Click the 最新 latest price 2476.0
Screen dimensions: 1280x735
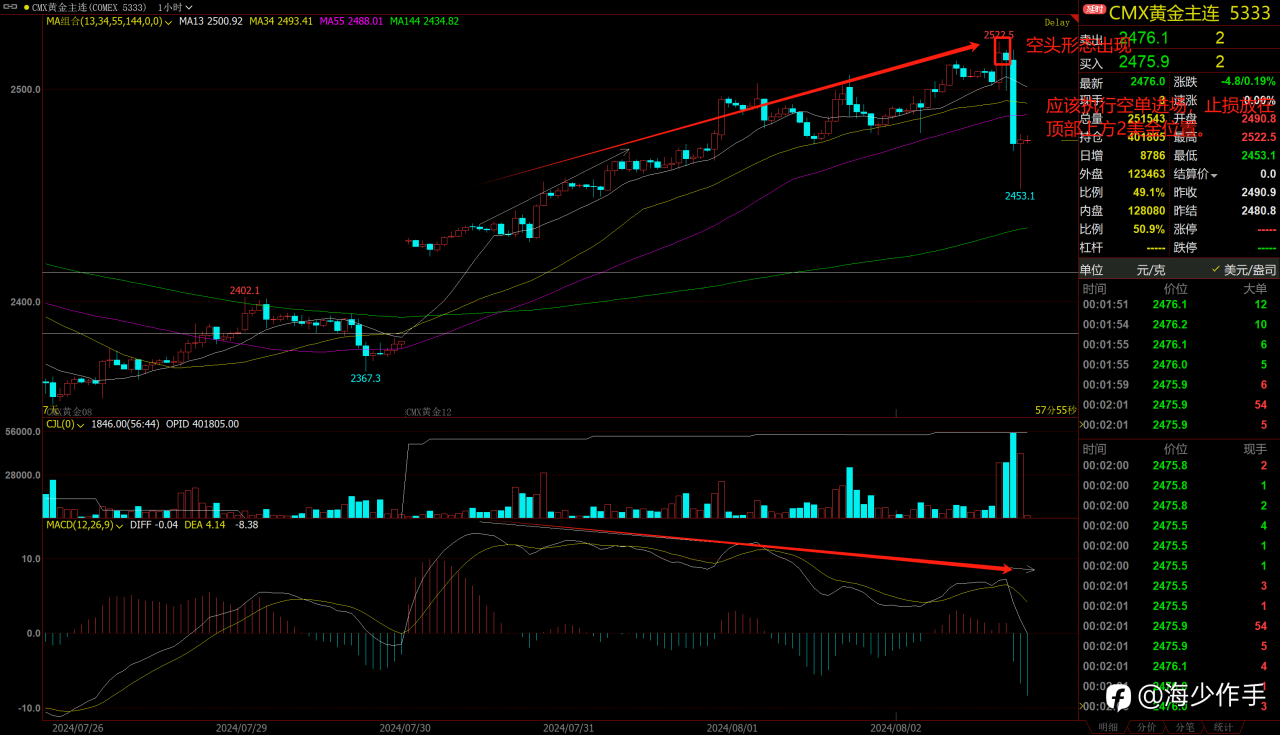click(1148, 82)
